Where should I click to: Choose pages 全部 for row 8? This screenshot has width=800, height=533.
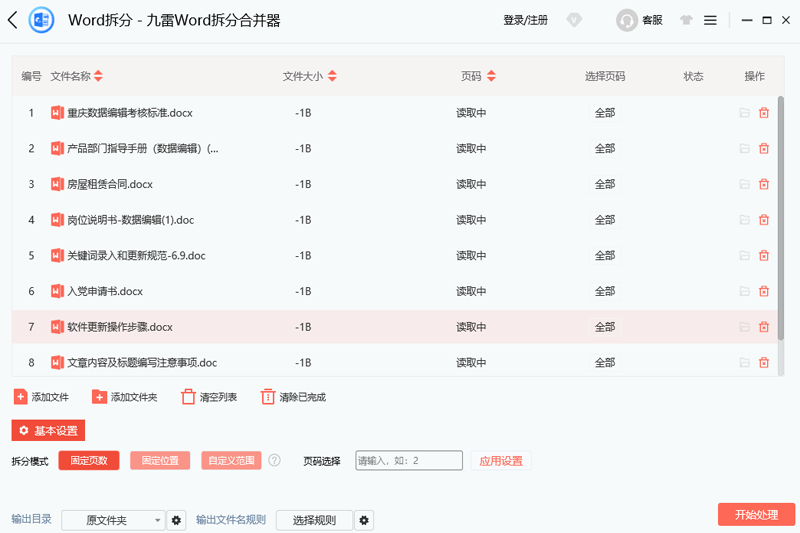pyautogui.click(x=605, y=363)
